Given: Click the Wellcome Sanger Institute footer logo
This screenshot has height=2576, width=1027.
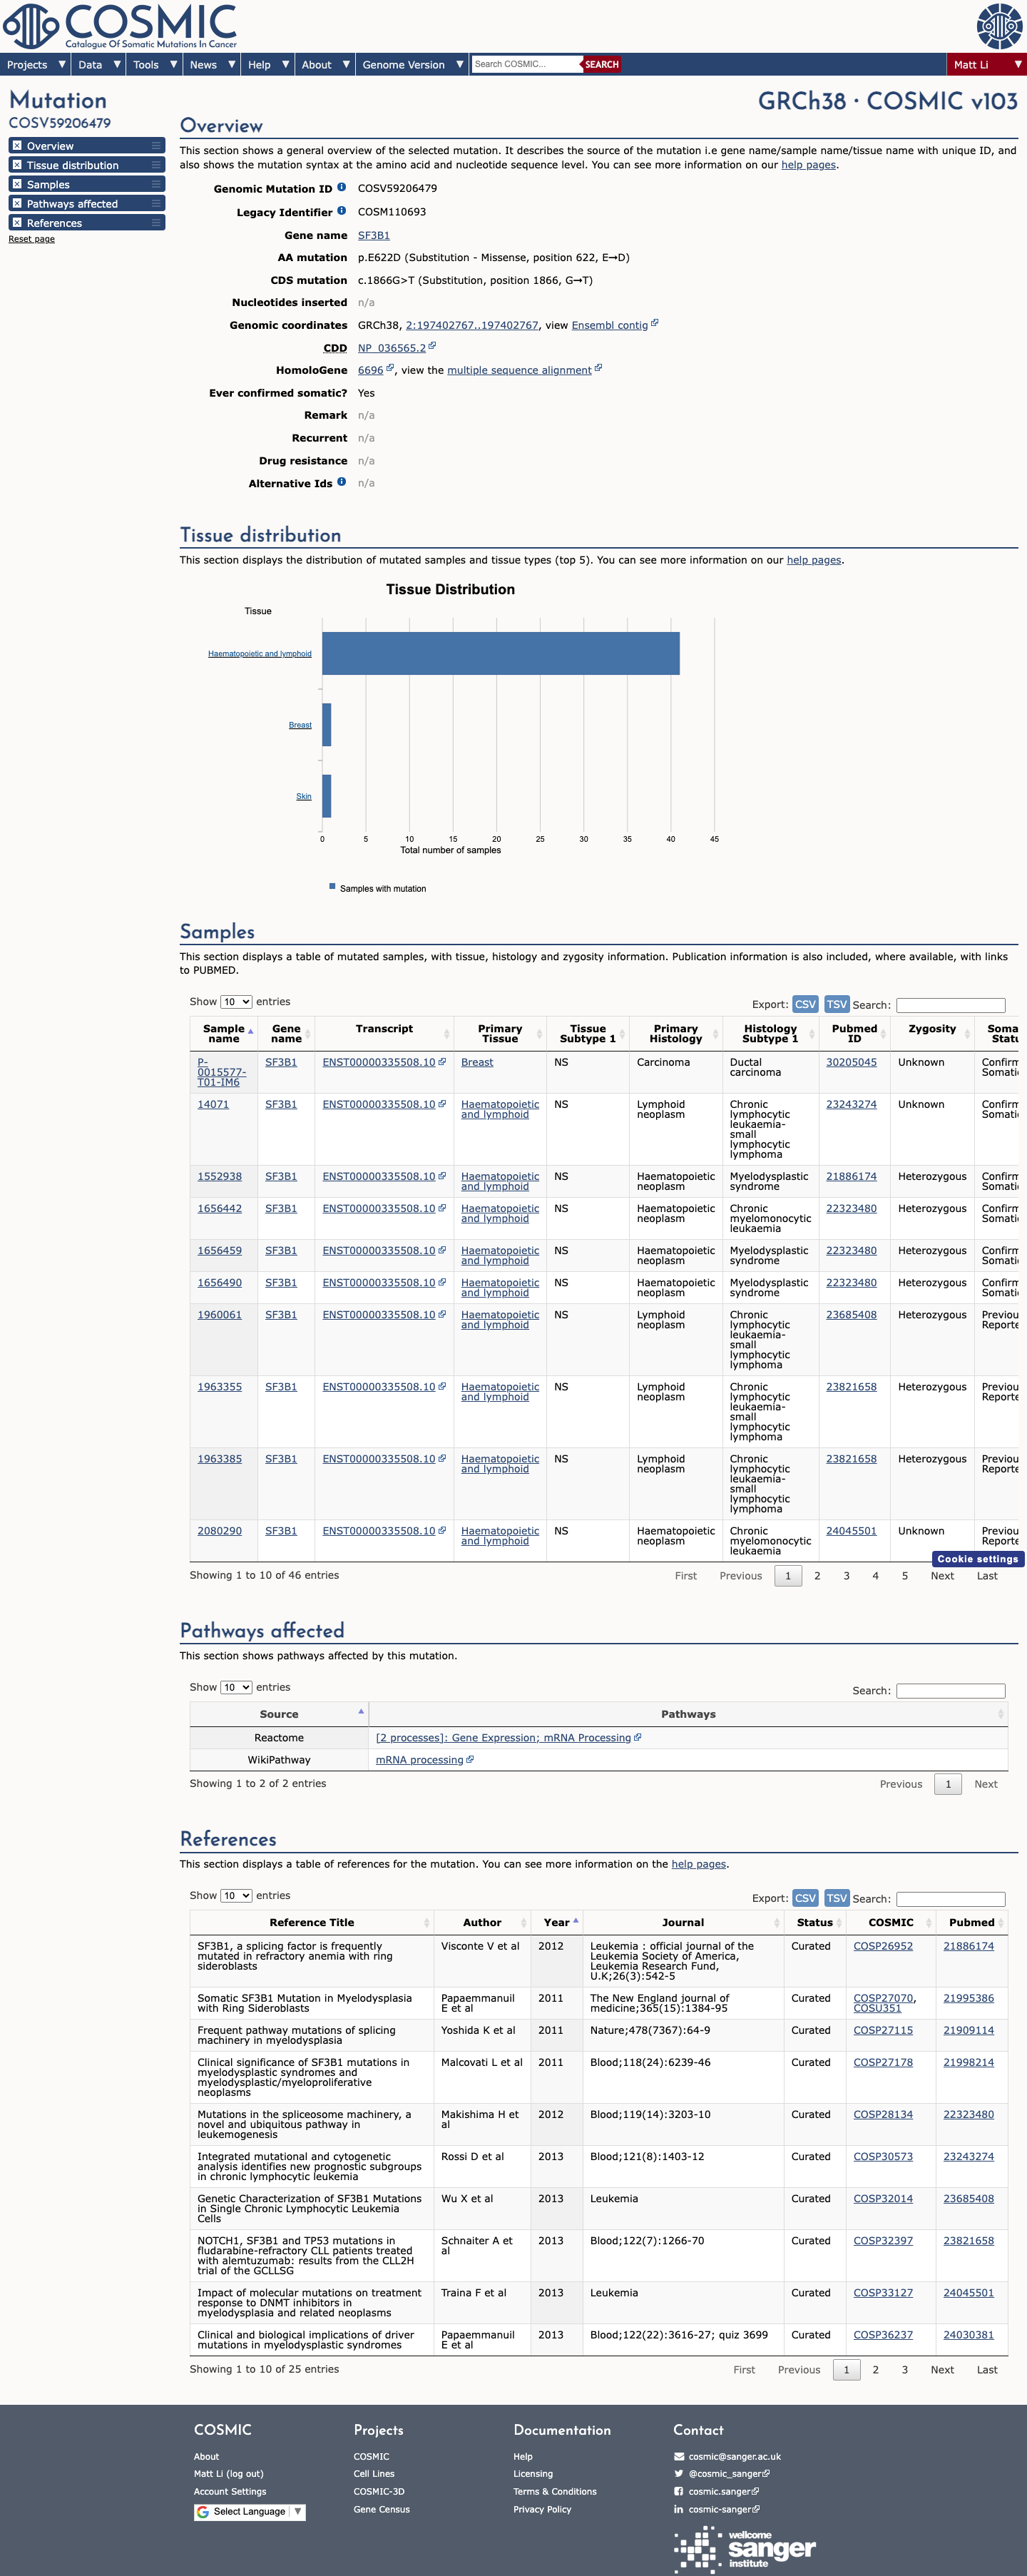Looking at the screenshot, I should click(745, 2550).
